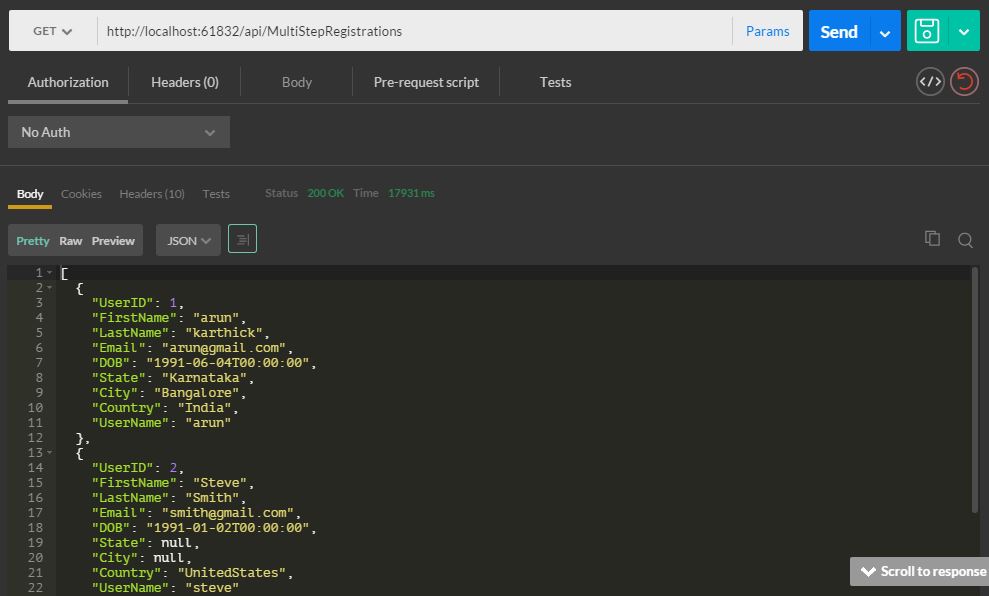Click the "karthick" last name value
This screenshot has width=989, height=596.
pos(223,332)
